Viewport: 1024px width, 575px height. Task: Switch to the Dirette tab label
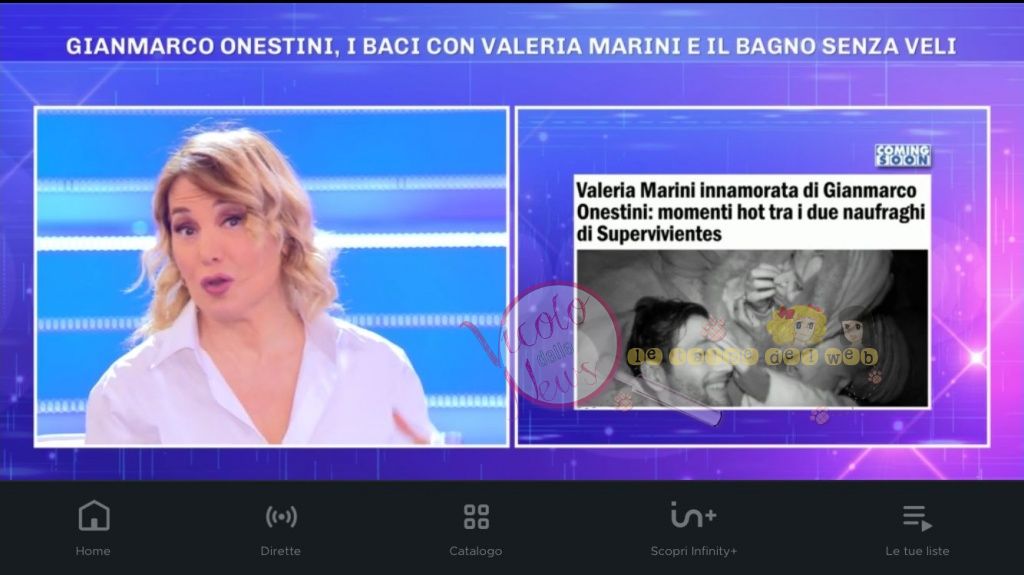tap(281, 551)
